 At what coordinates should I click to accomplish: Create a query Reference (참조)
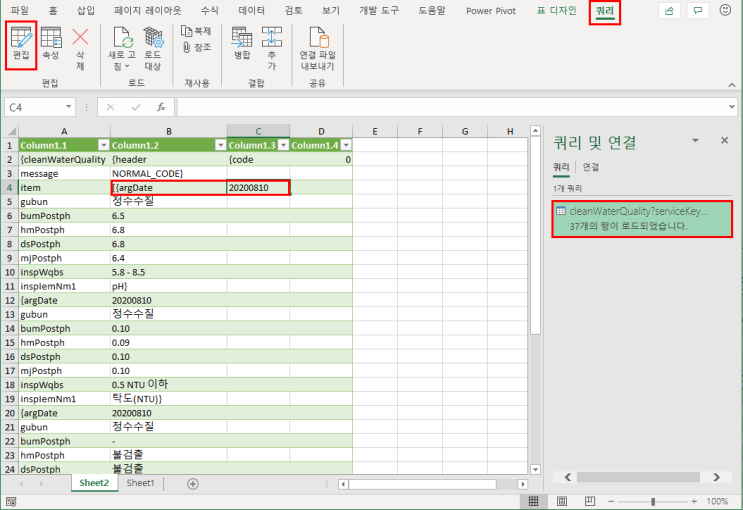coord(196,47)
